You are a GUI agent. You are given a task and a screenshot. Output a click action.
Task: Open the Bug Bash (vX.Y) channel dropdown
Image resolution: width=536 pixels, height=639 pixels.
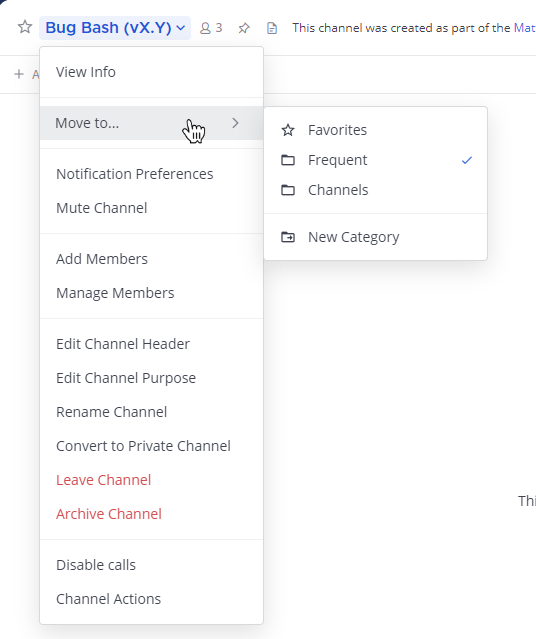click(x=115, y=28)
